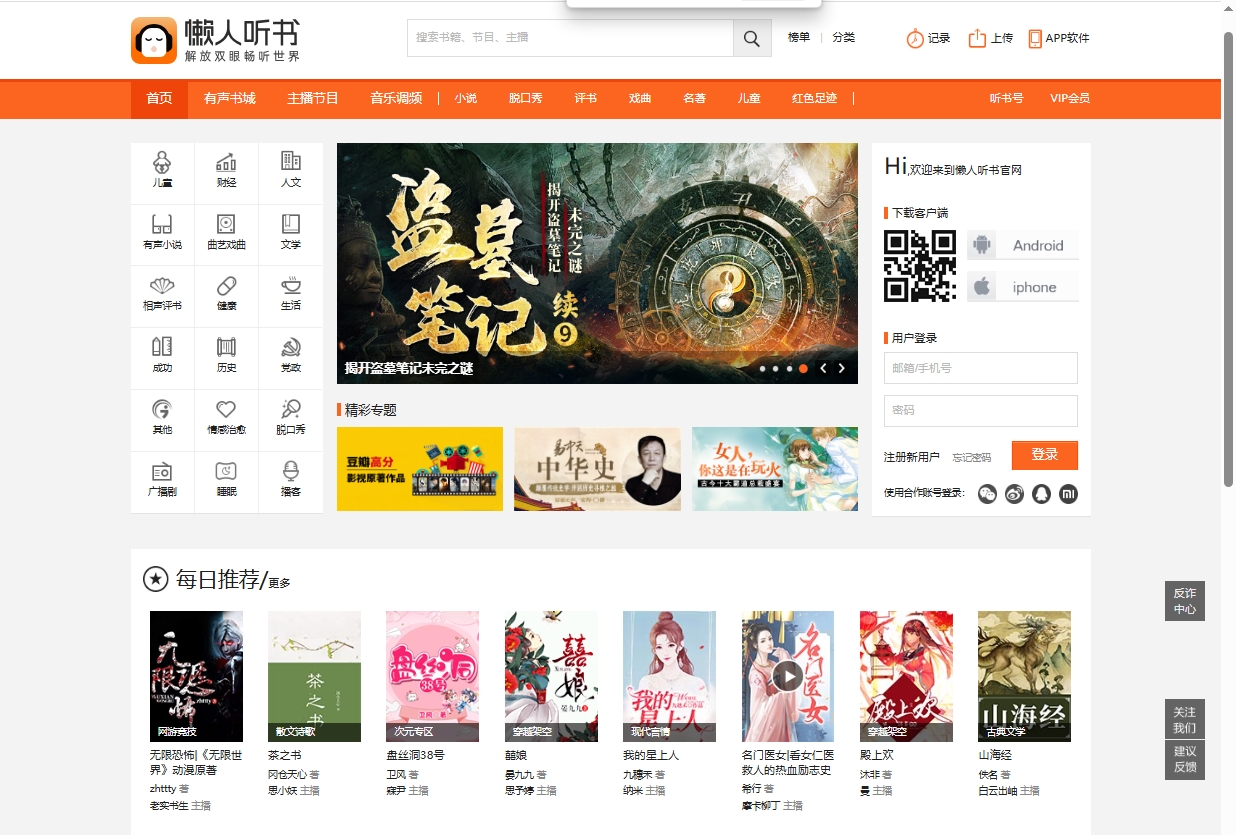Open the 睡眠 moon pillow icon category
The height and width of the screenshot is (835, 1236).
click(x=226, y=479)
